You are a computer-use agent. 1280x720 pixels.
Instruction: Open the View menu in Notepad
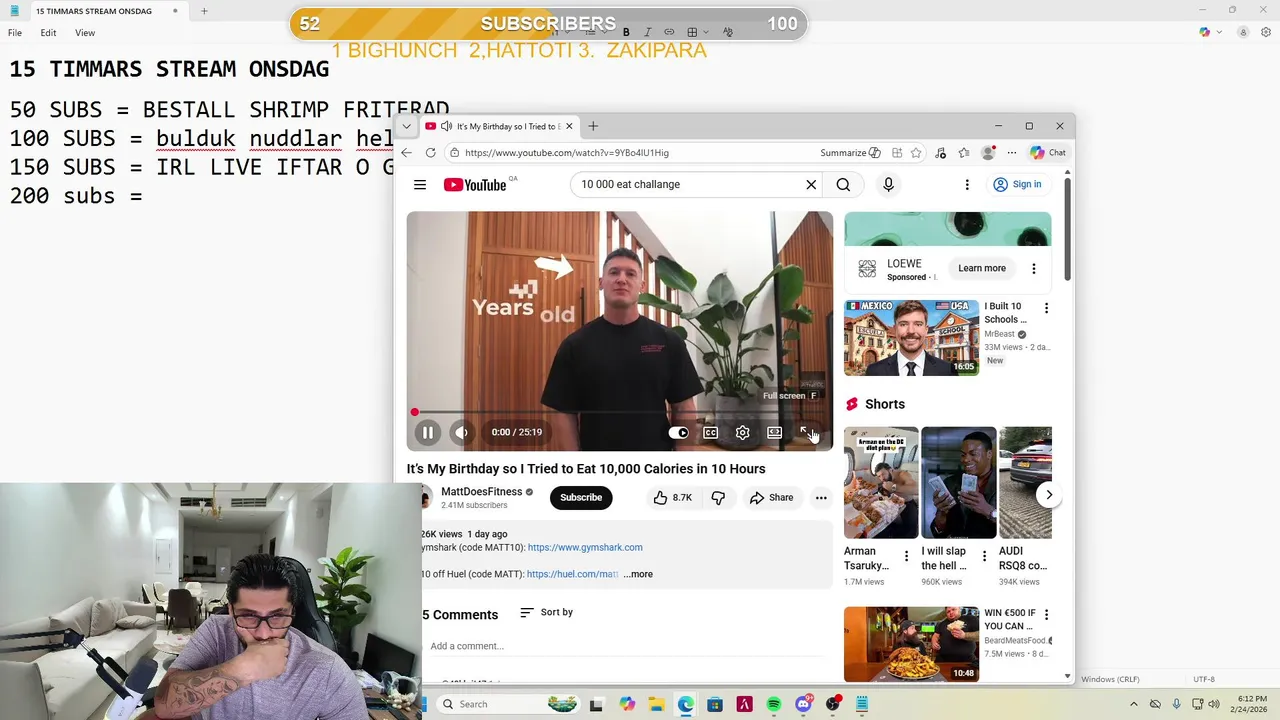tap(85, 33)
